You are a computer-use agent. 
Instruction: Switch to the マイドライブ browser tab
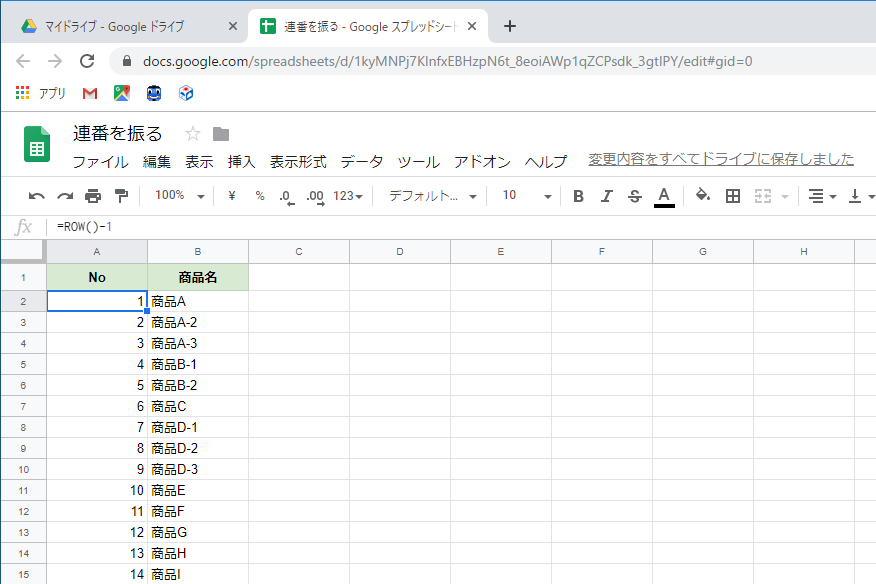pos(115,24)
